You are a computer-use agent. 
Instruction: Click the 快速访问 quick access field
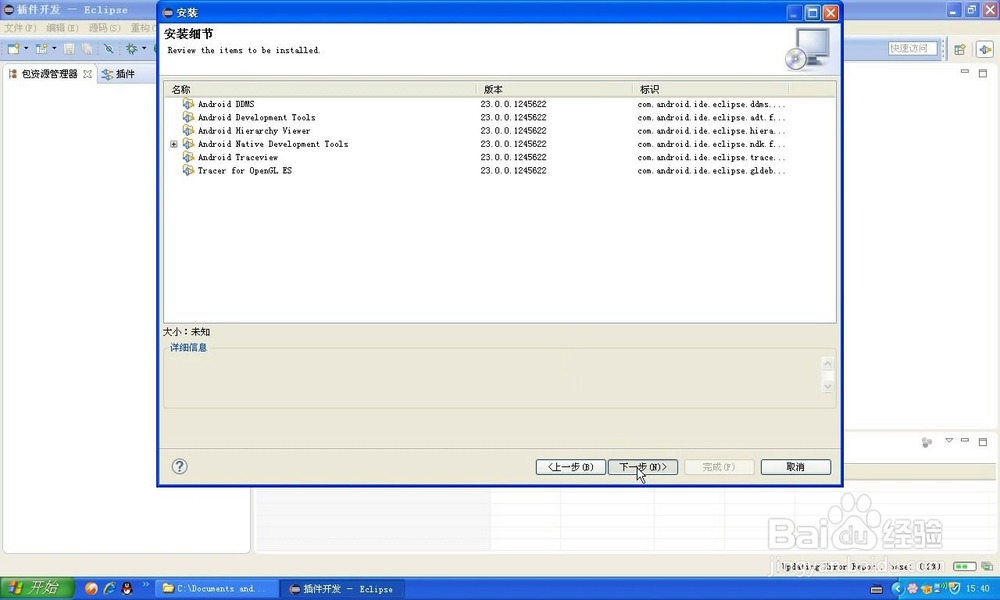[913, 48]
